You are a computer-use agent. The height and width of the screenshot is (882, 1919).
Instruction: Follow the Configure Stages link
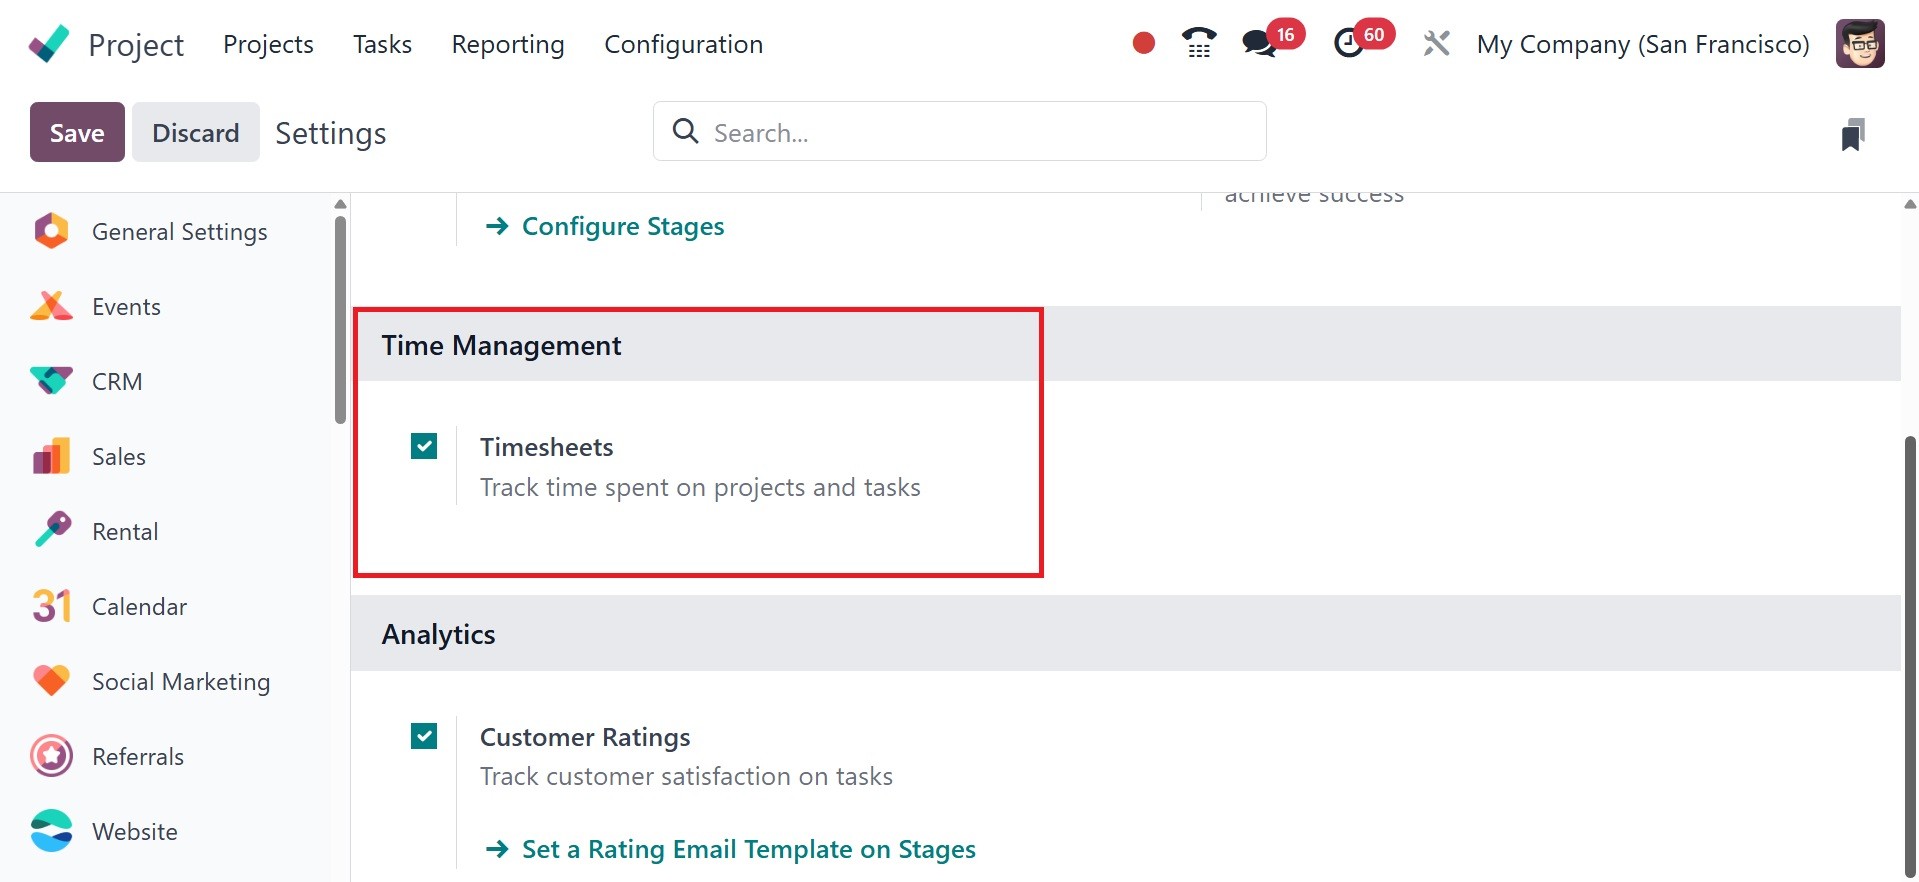coord(622,226)
